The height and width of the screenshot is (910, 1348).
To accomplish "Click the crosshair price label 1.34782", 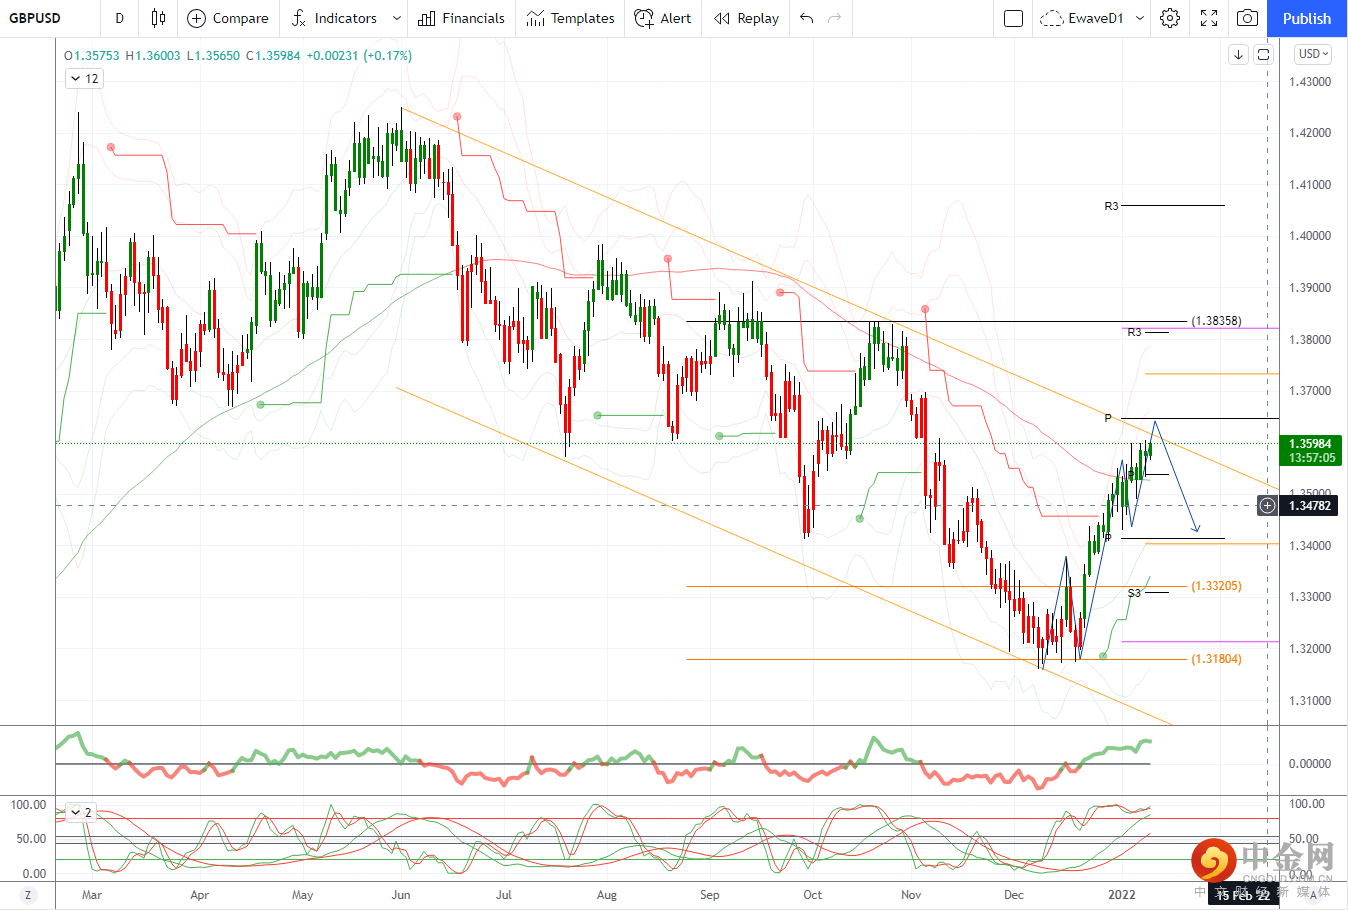I will tap(1310, 506).
